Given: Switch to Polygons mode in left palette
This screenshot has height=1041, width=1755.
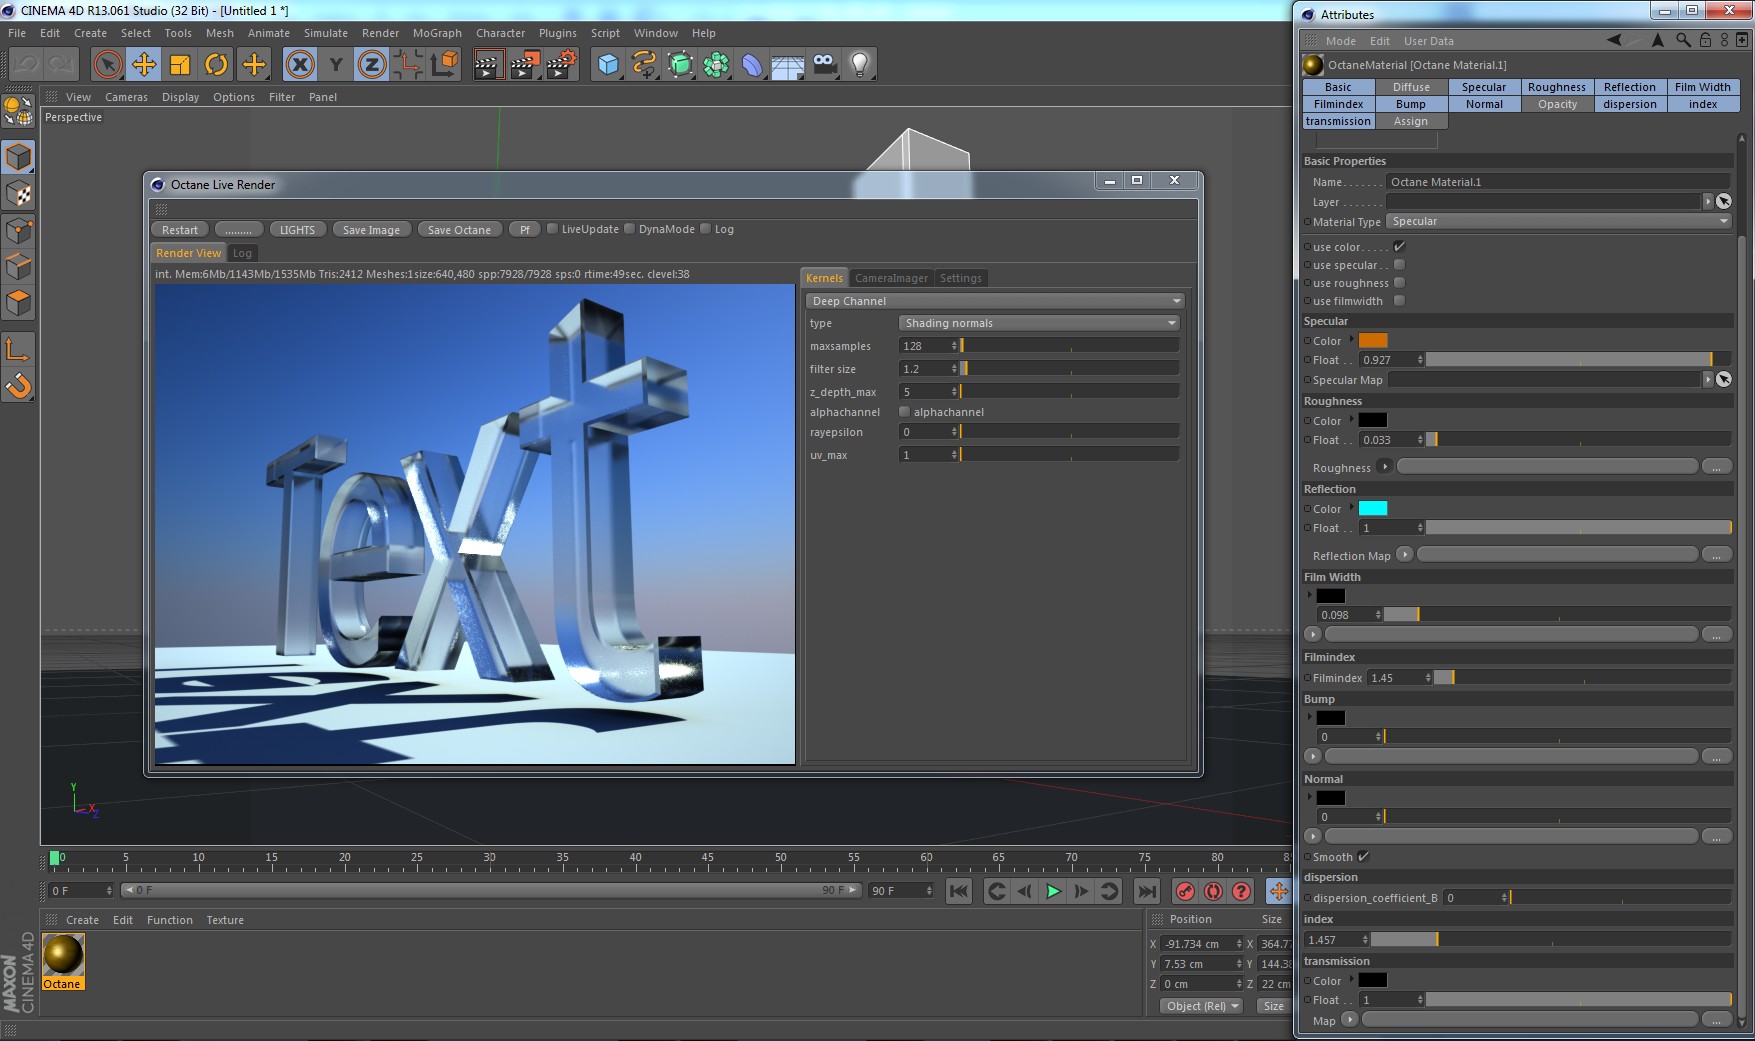Looking at the screenshot, I should pyautogui.click(x=19, y=302).
